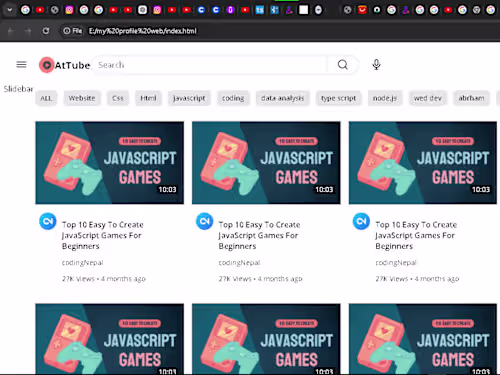Choose the type script category chip

coord(338,98)
